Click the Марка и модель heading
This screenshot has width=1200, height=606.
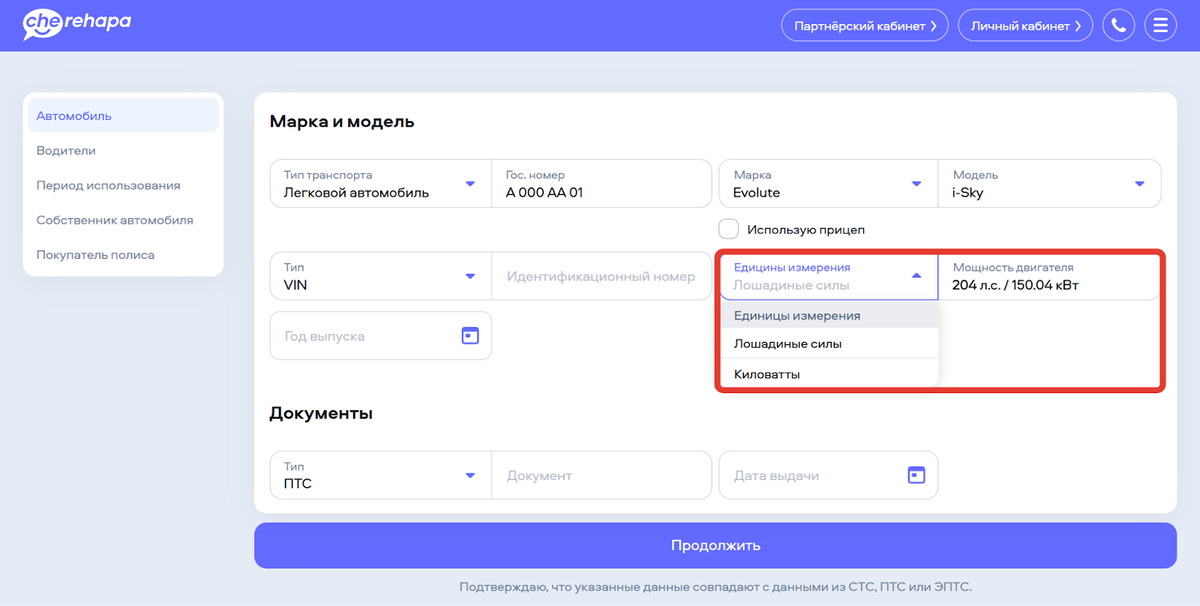pos(342,122)
